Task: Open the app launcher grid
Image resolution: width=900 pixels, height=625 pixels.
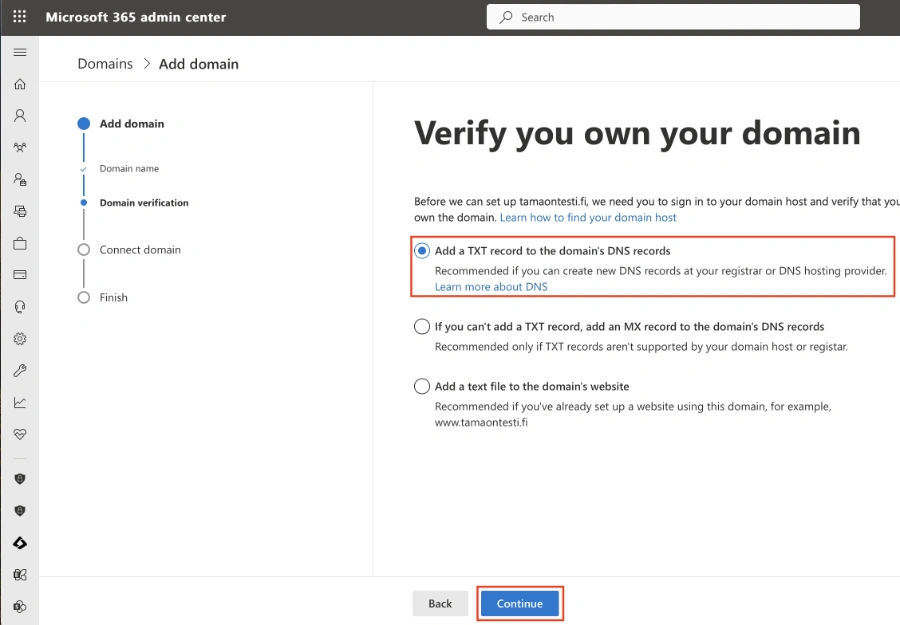Action: [x=20, y=17]
